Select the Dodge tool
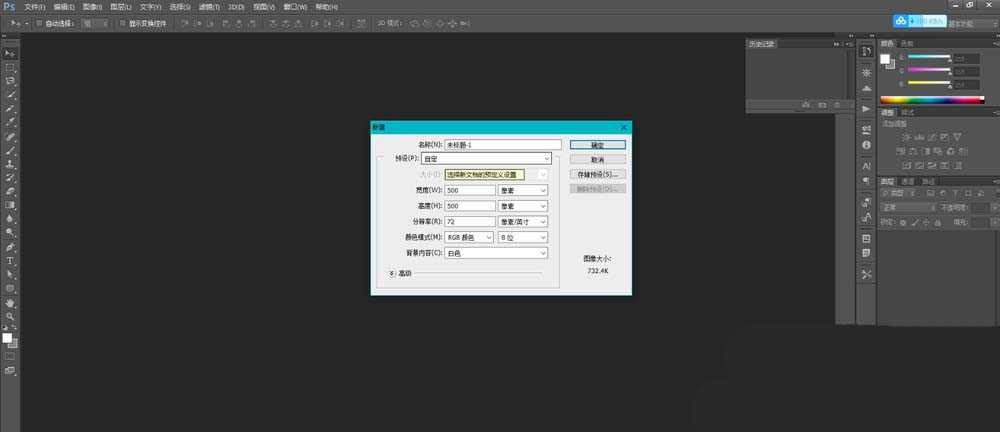 click(x=10, y=233)
